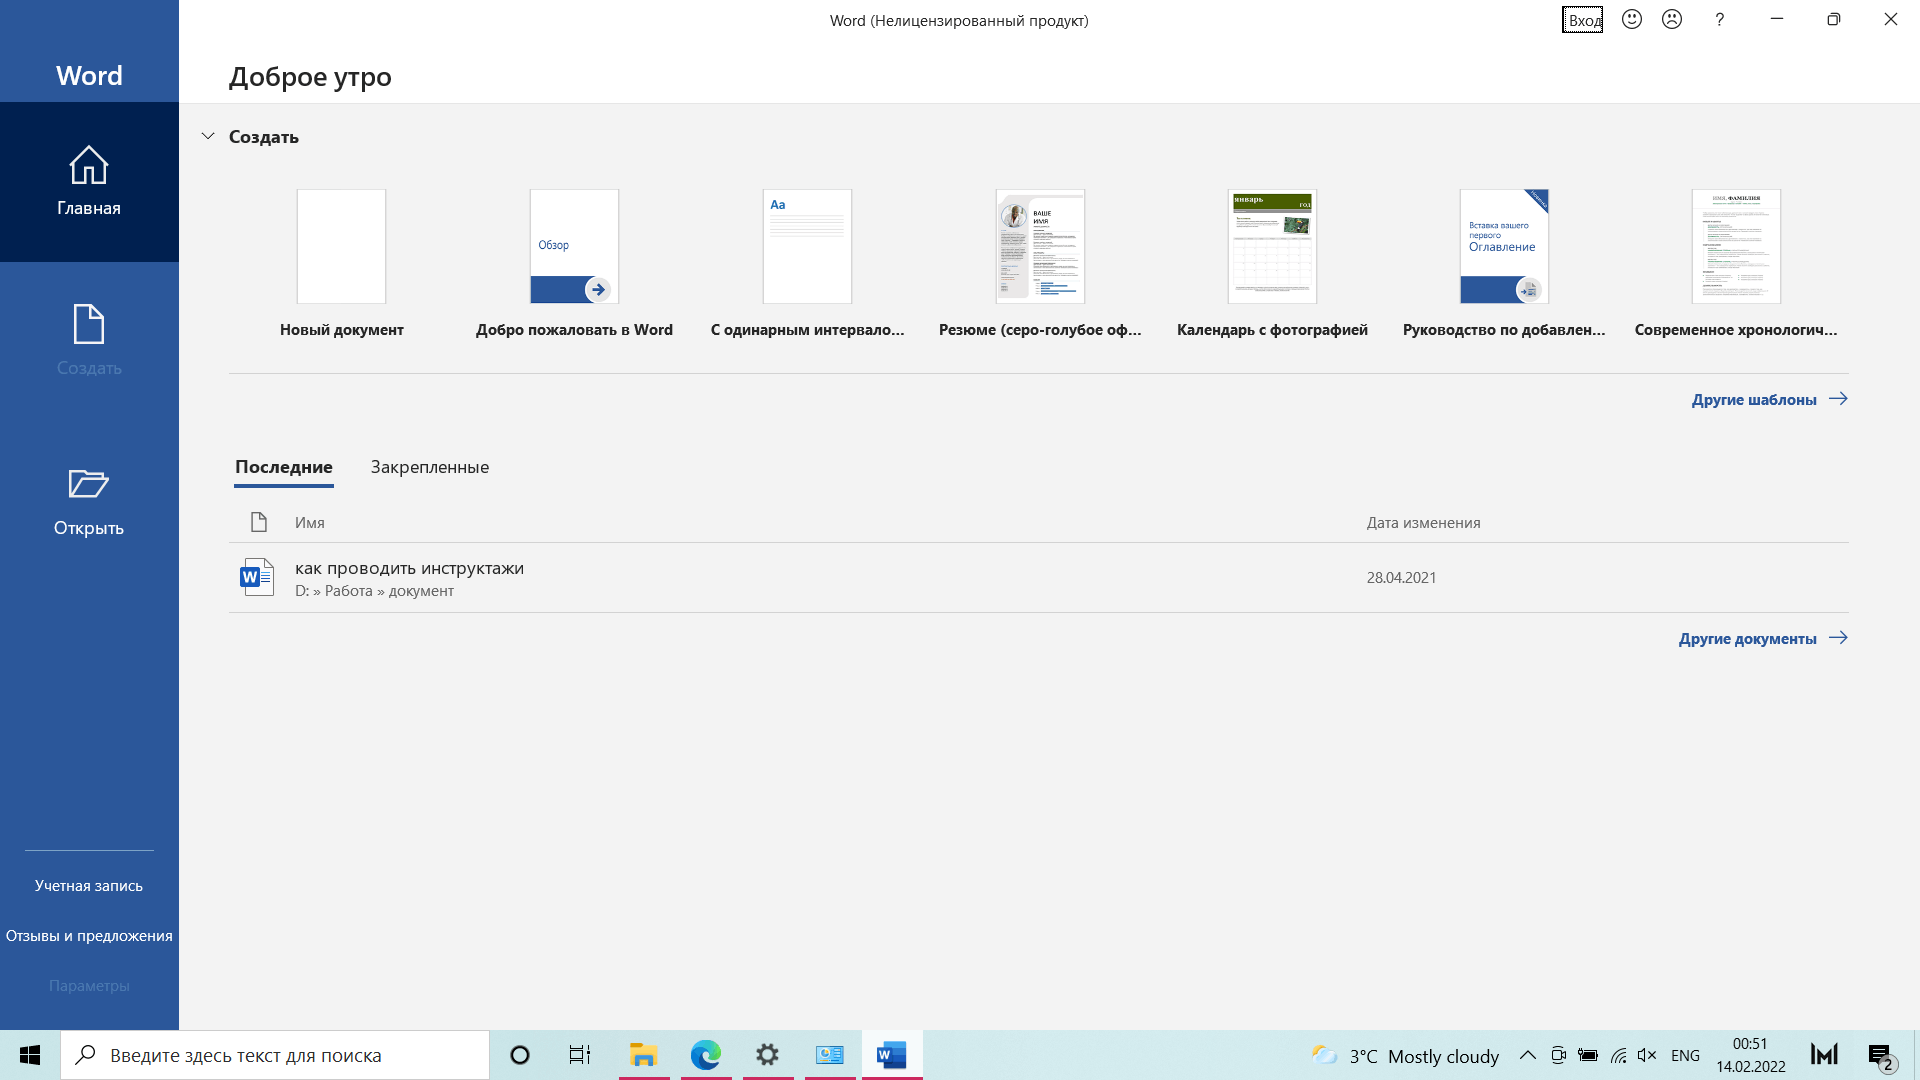Open Microsoft Edge from the taskbar

tap(706, 1055)
